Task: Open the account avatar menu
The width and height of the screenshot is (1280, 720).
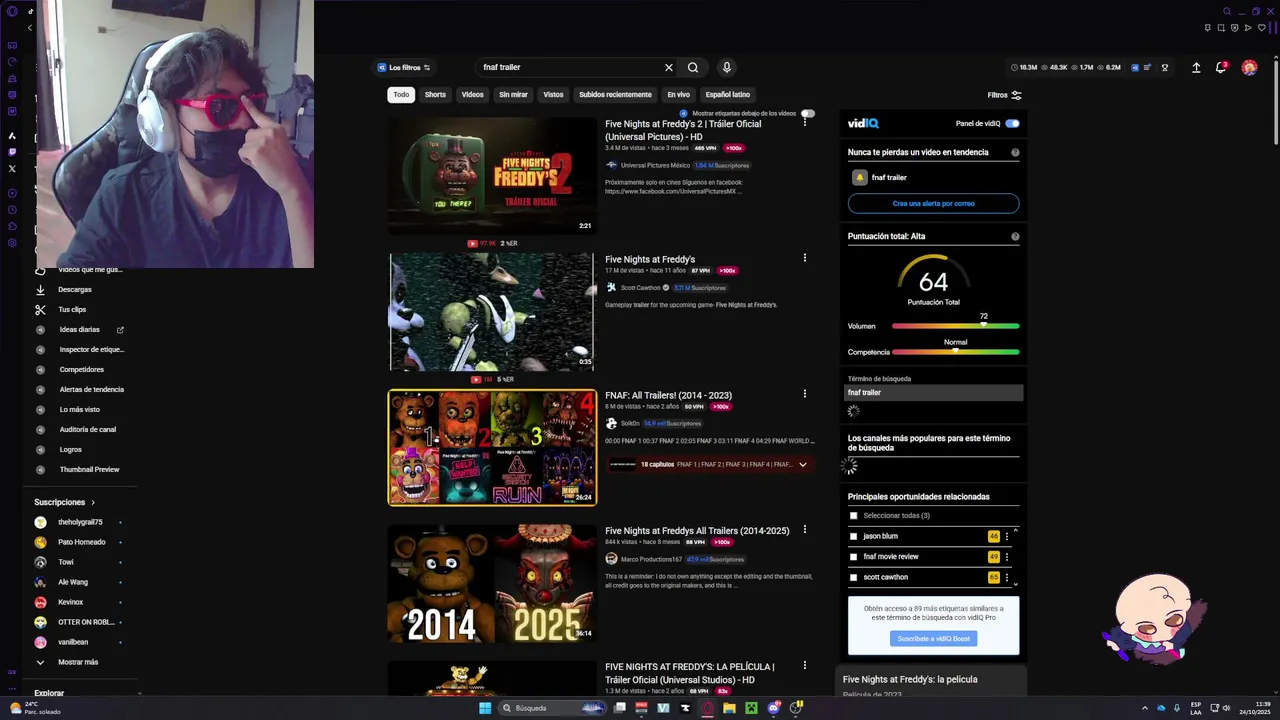Action: [x=1249, y=67]
